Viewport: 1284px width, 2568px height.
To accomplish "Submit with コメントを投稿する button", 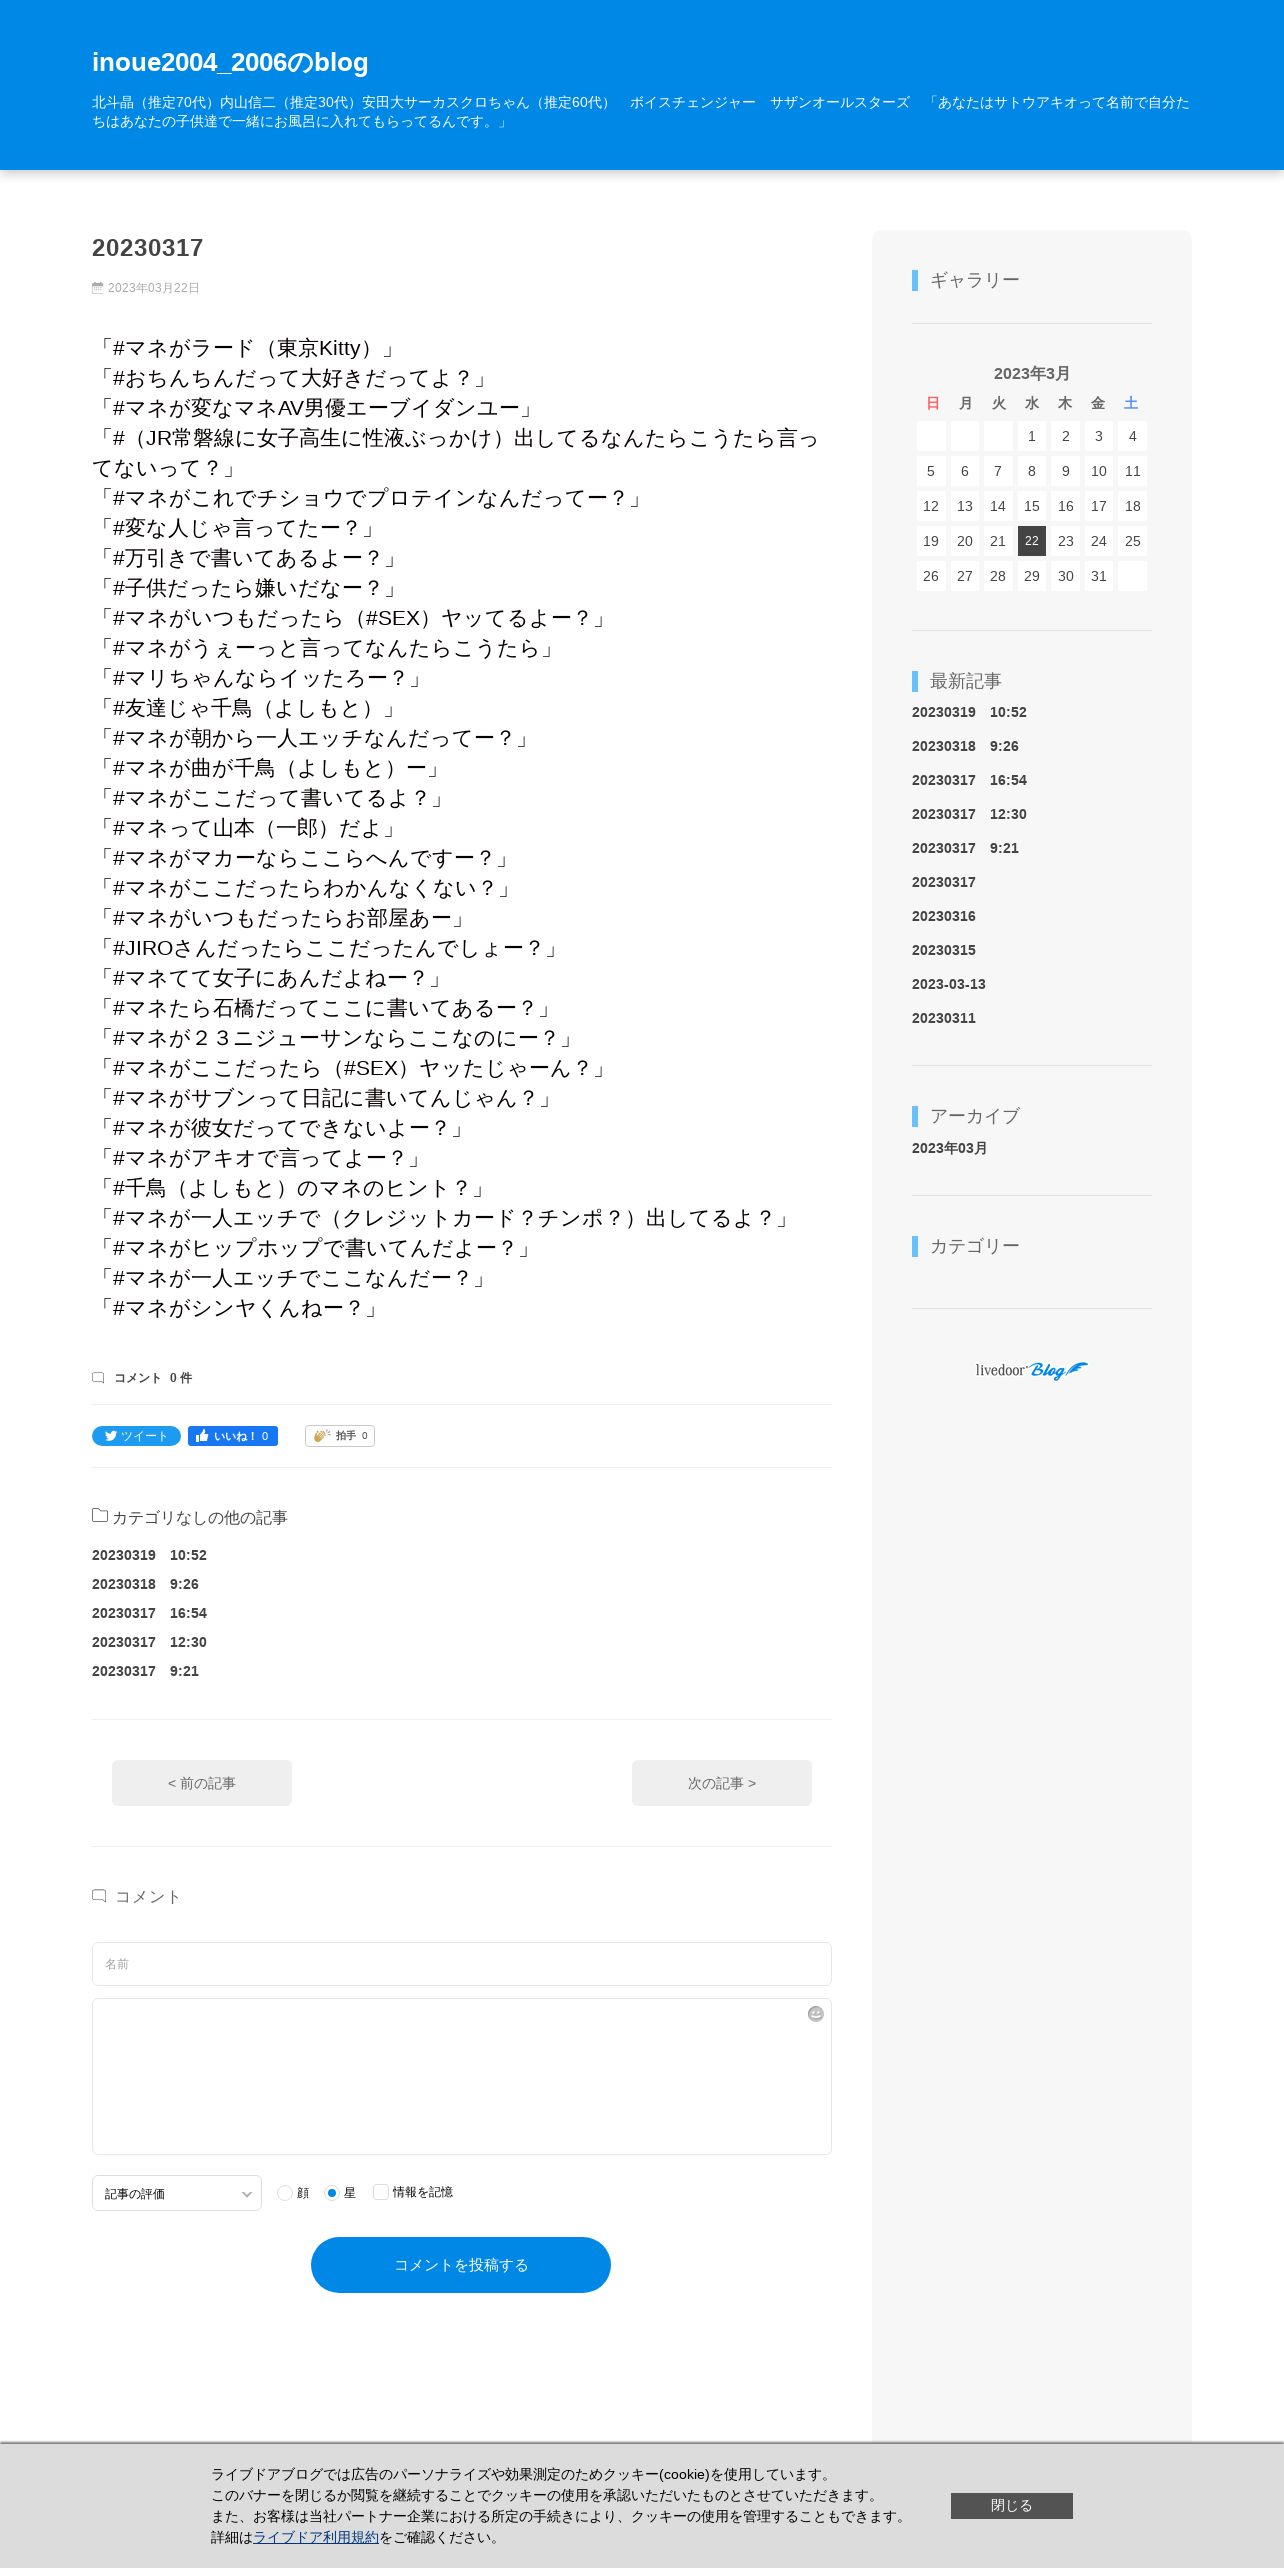I will tap(461, 2265).
